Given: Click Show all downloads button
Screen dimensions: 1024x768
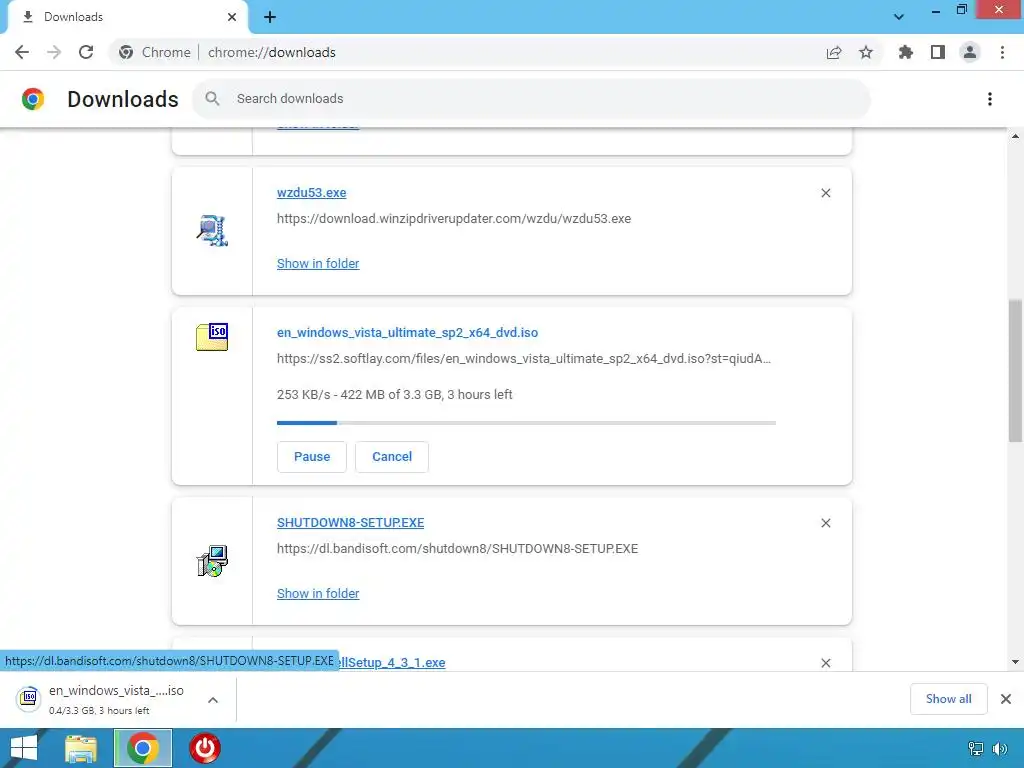Looking at the screenshot, I should point(948,699).
